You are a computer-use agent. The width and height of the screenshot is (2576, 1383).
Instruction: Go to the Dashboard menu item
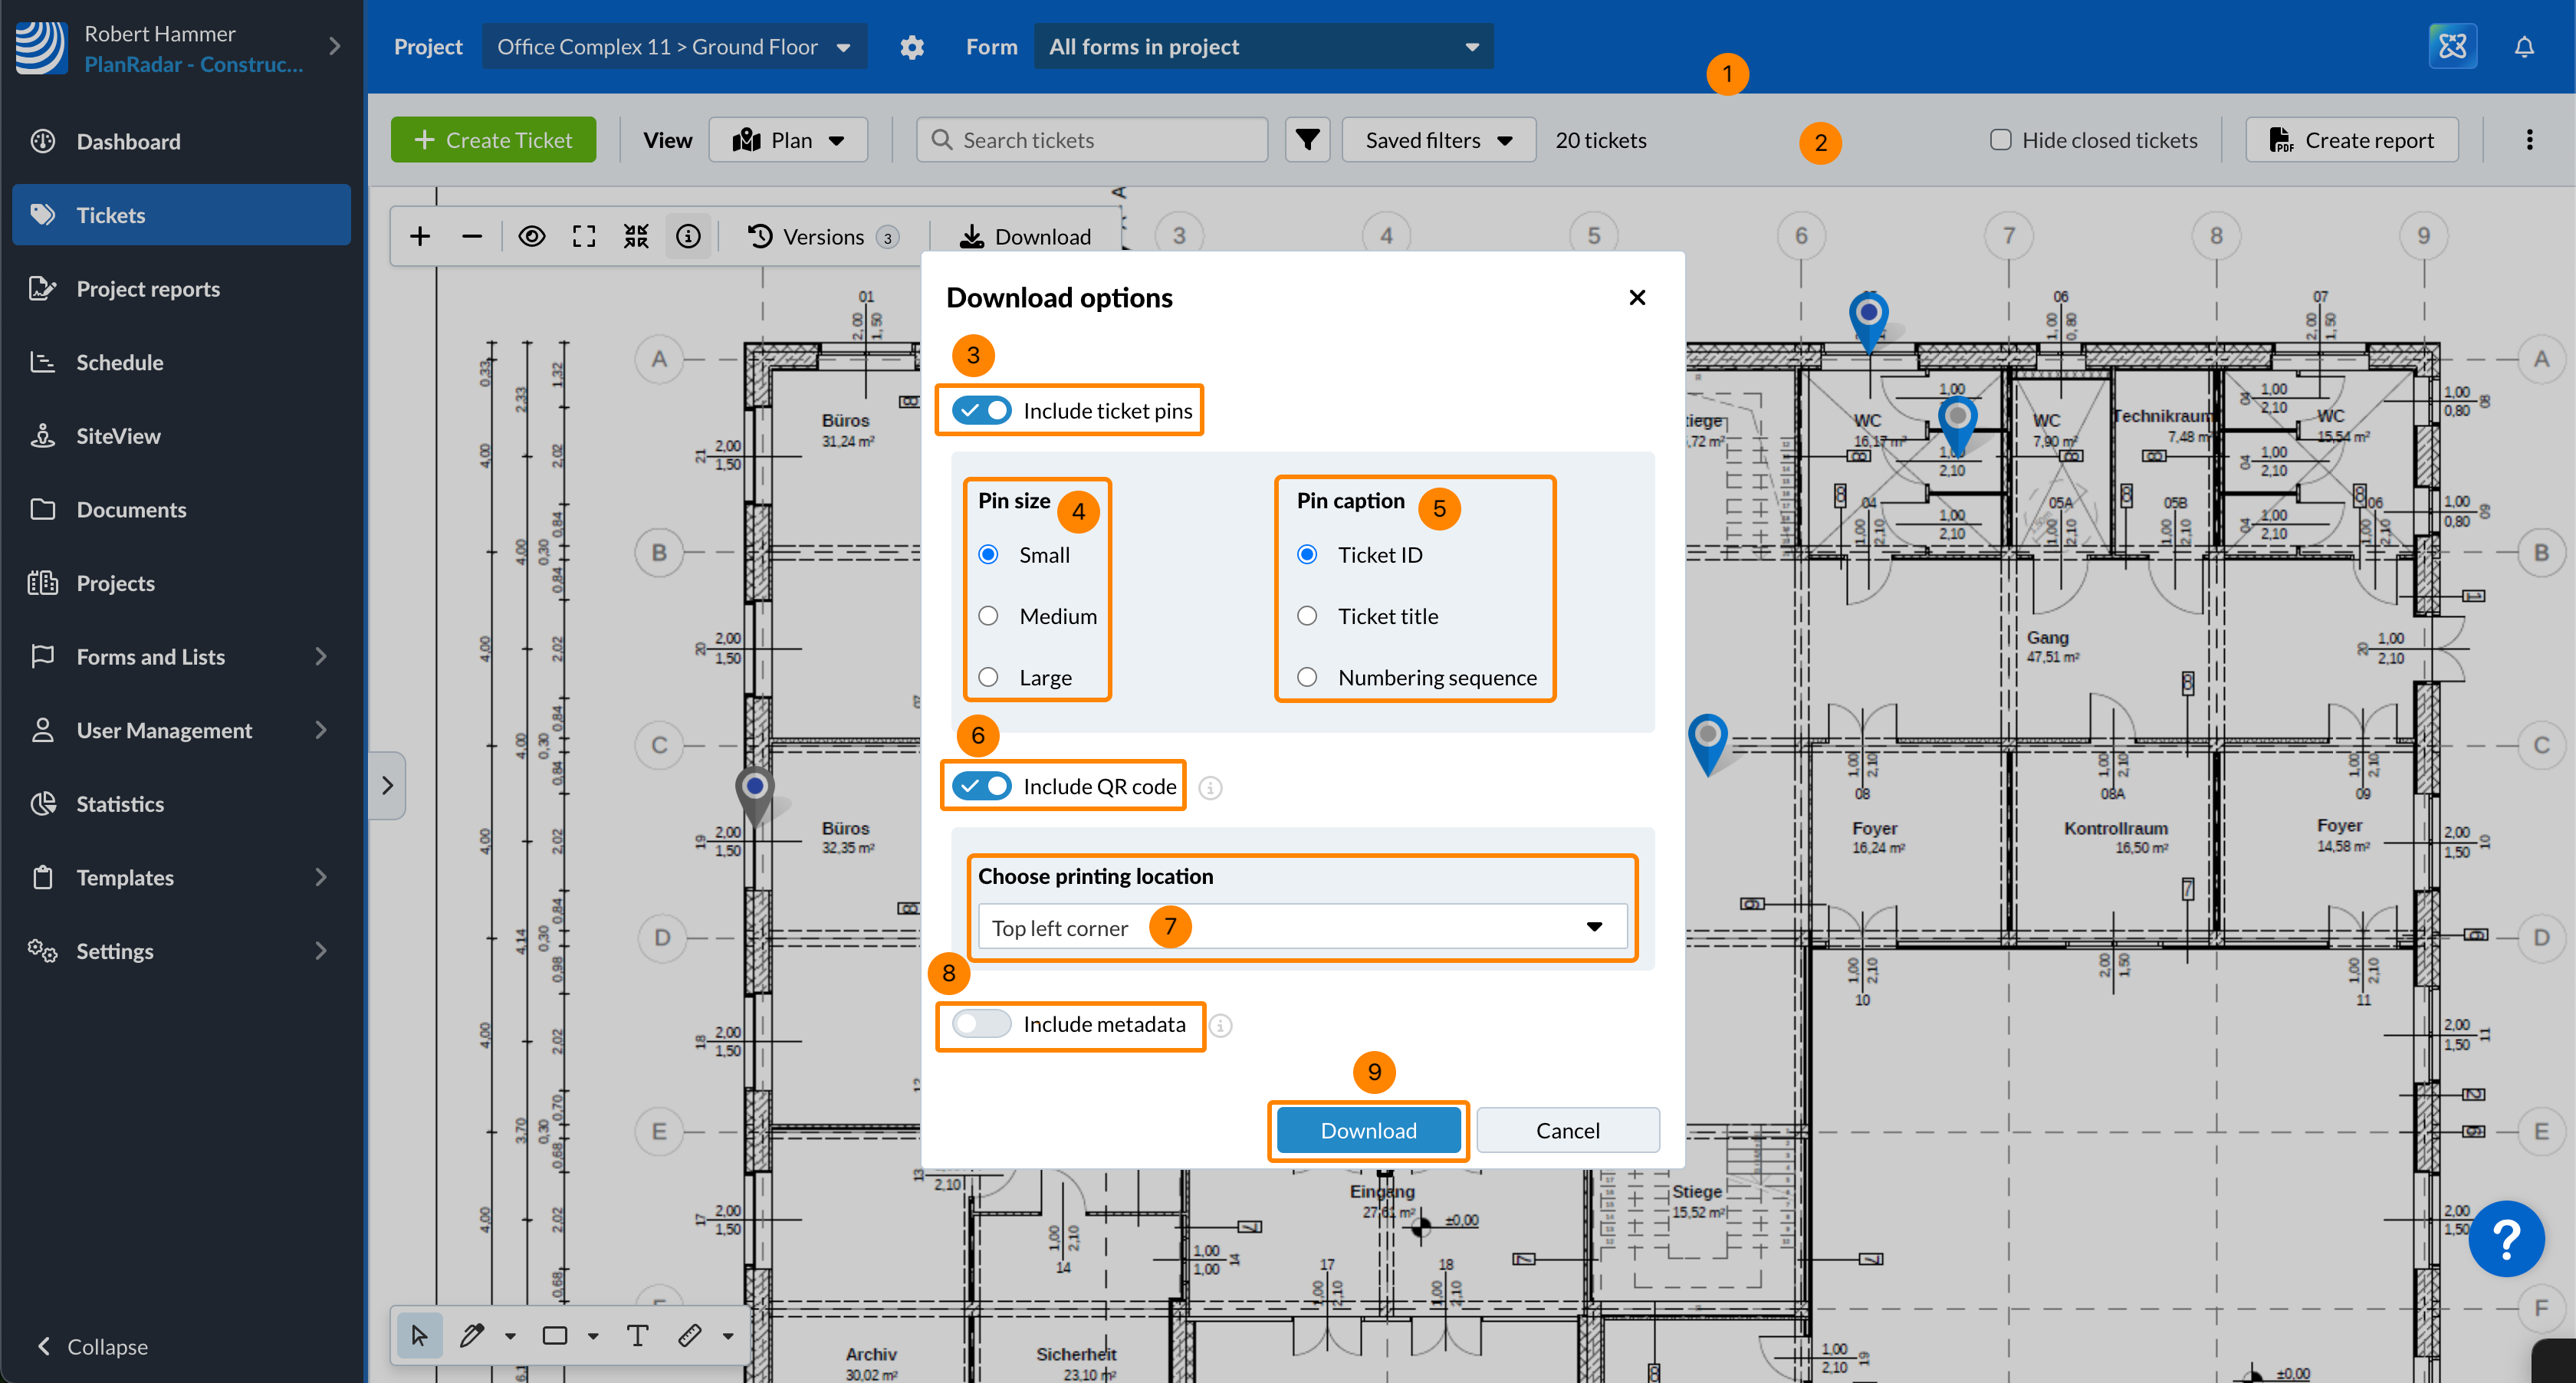128,142
